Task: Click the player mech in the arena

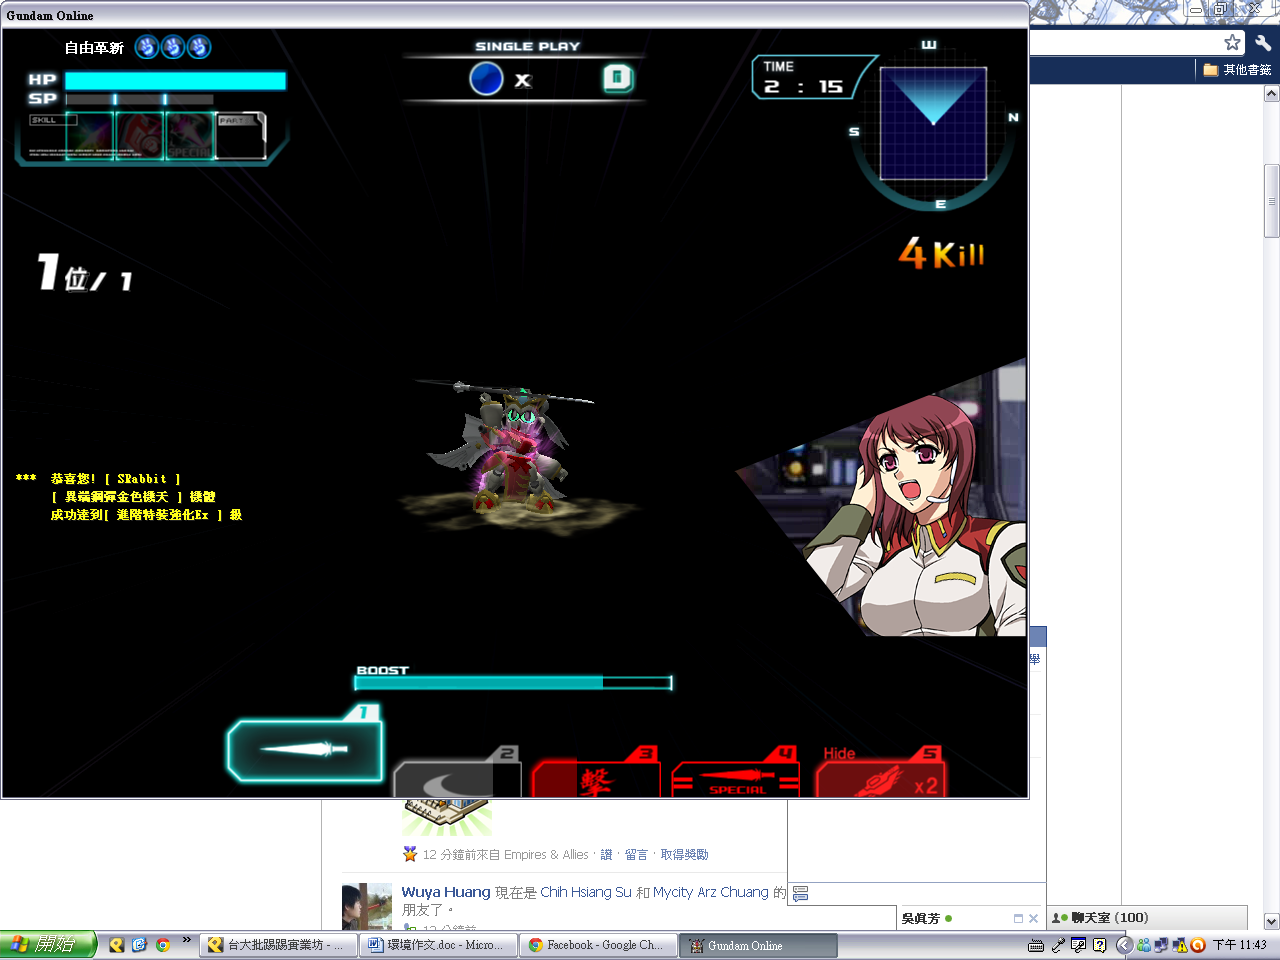Action: coord(515,450)
